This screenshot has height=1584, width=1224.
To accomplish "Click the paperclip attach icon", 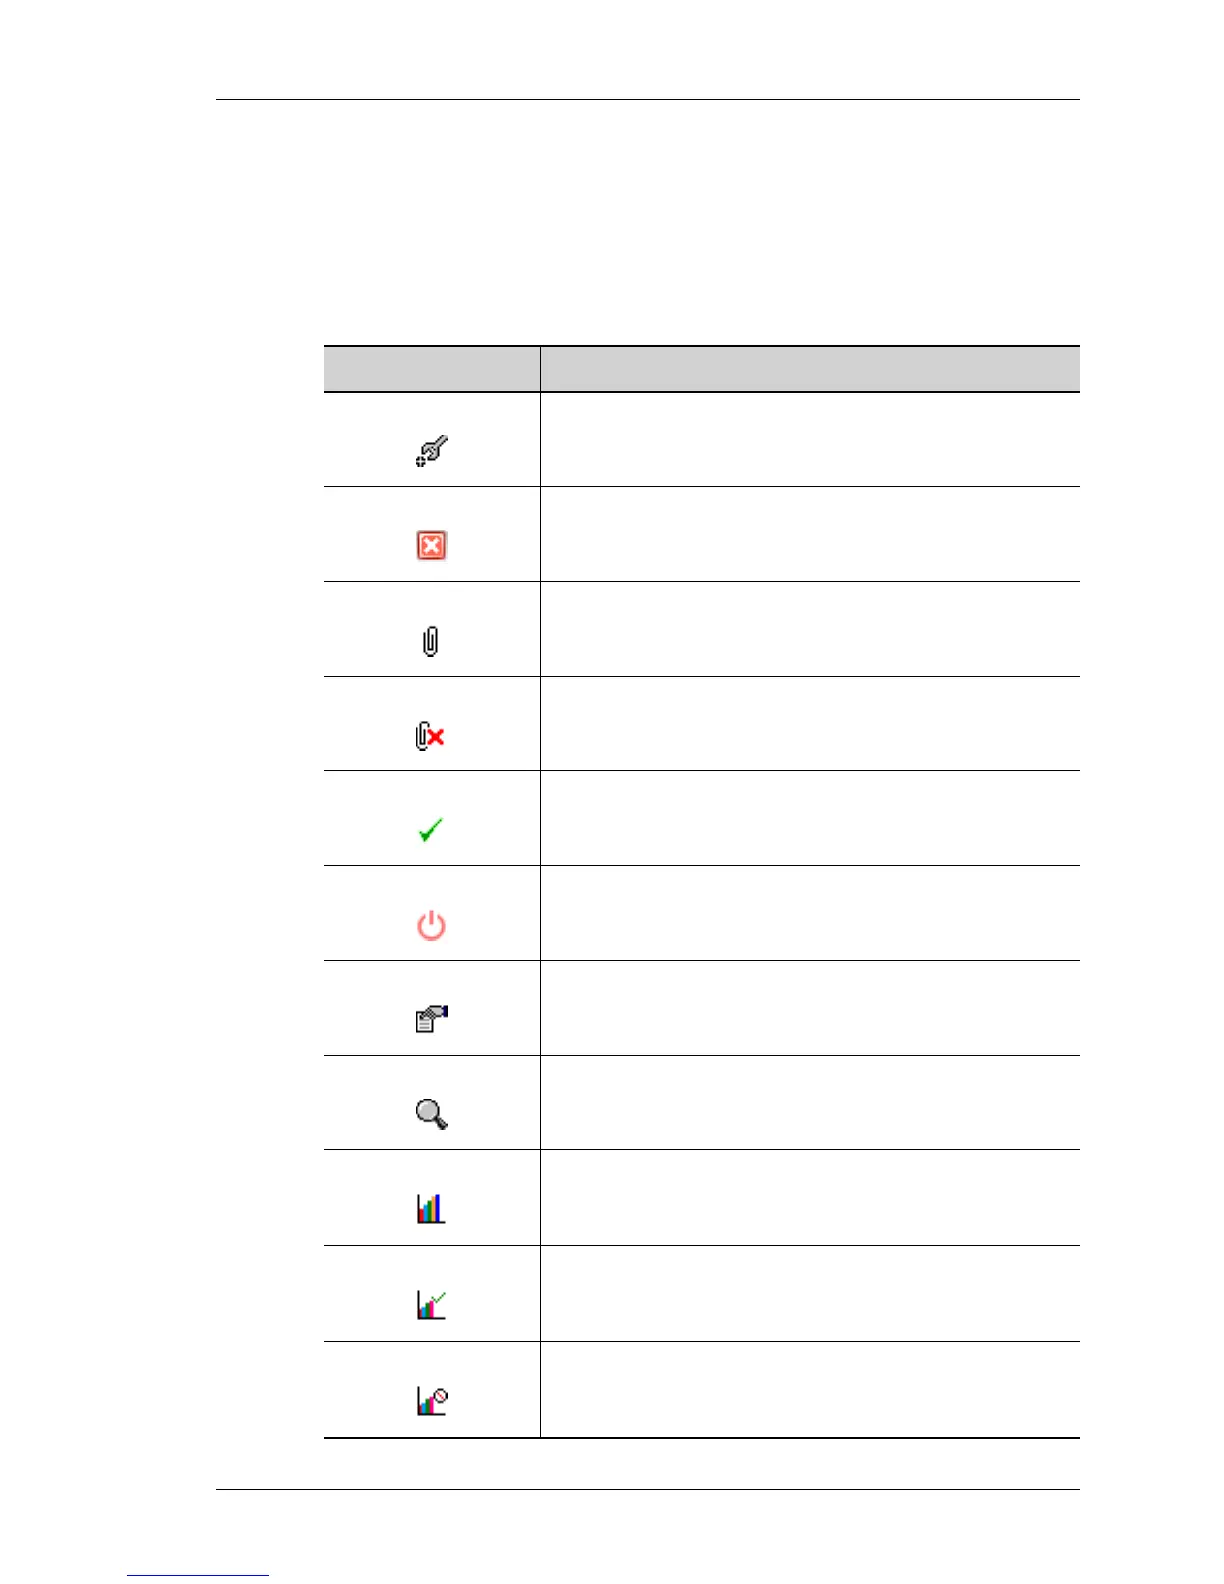I will (x=430, y=641).
